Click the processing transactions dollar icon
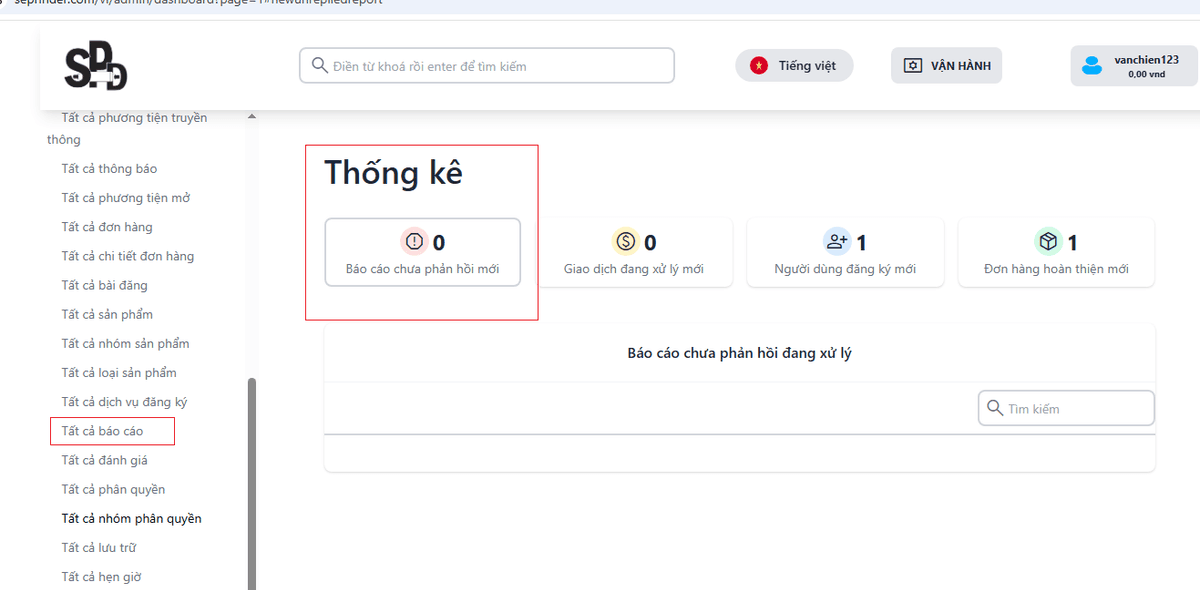Screen dimensions: 1200x590 pos(625,242)
